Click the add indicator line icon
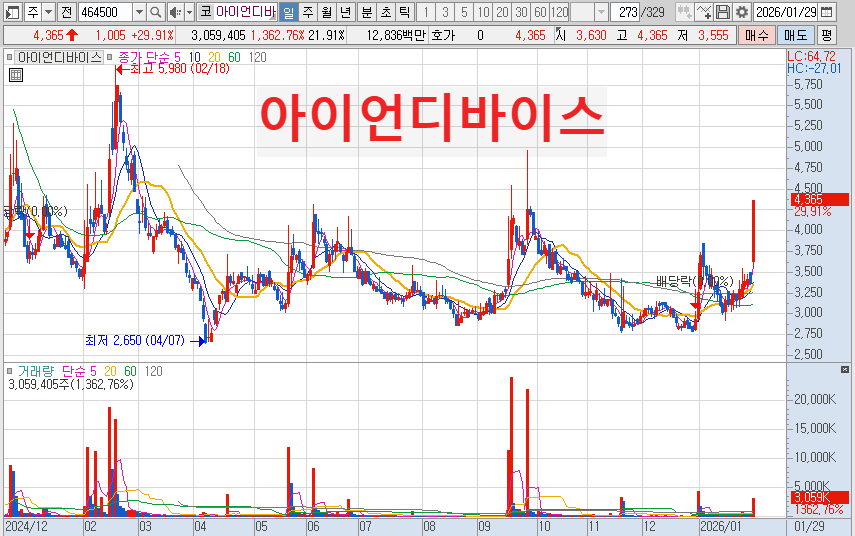This screenshot has width=855, height=536. tap(703, 11)
